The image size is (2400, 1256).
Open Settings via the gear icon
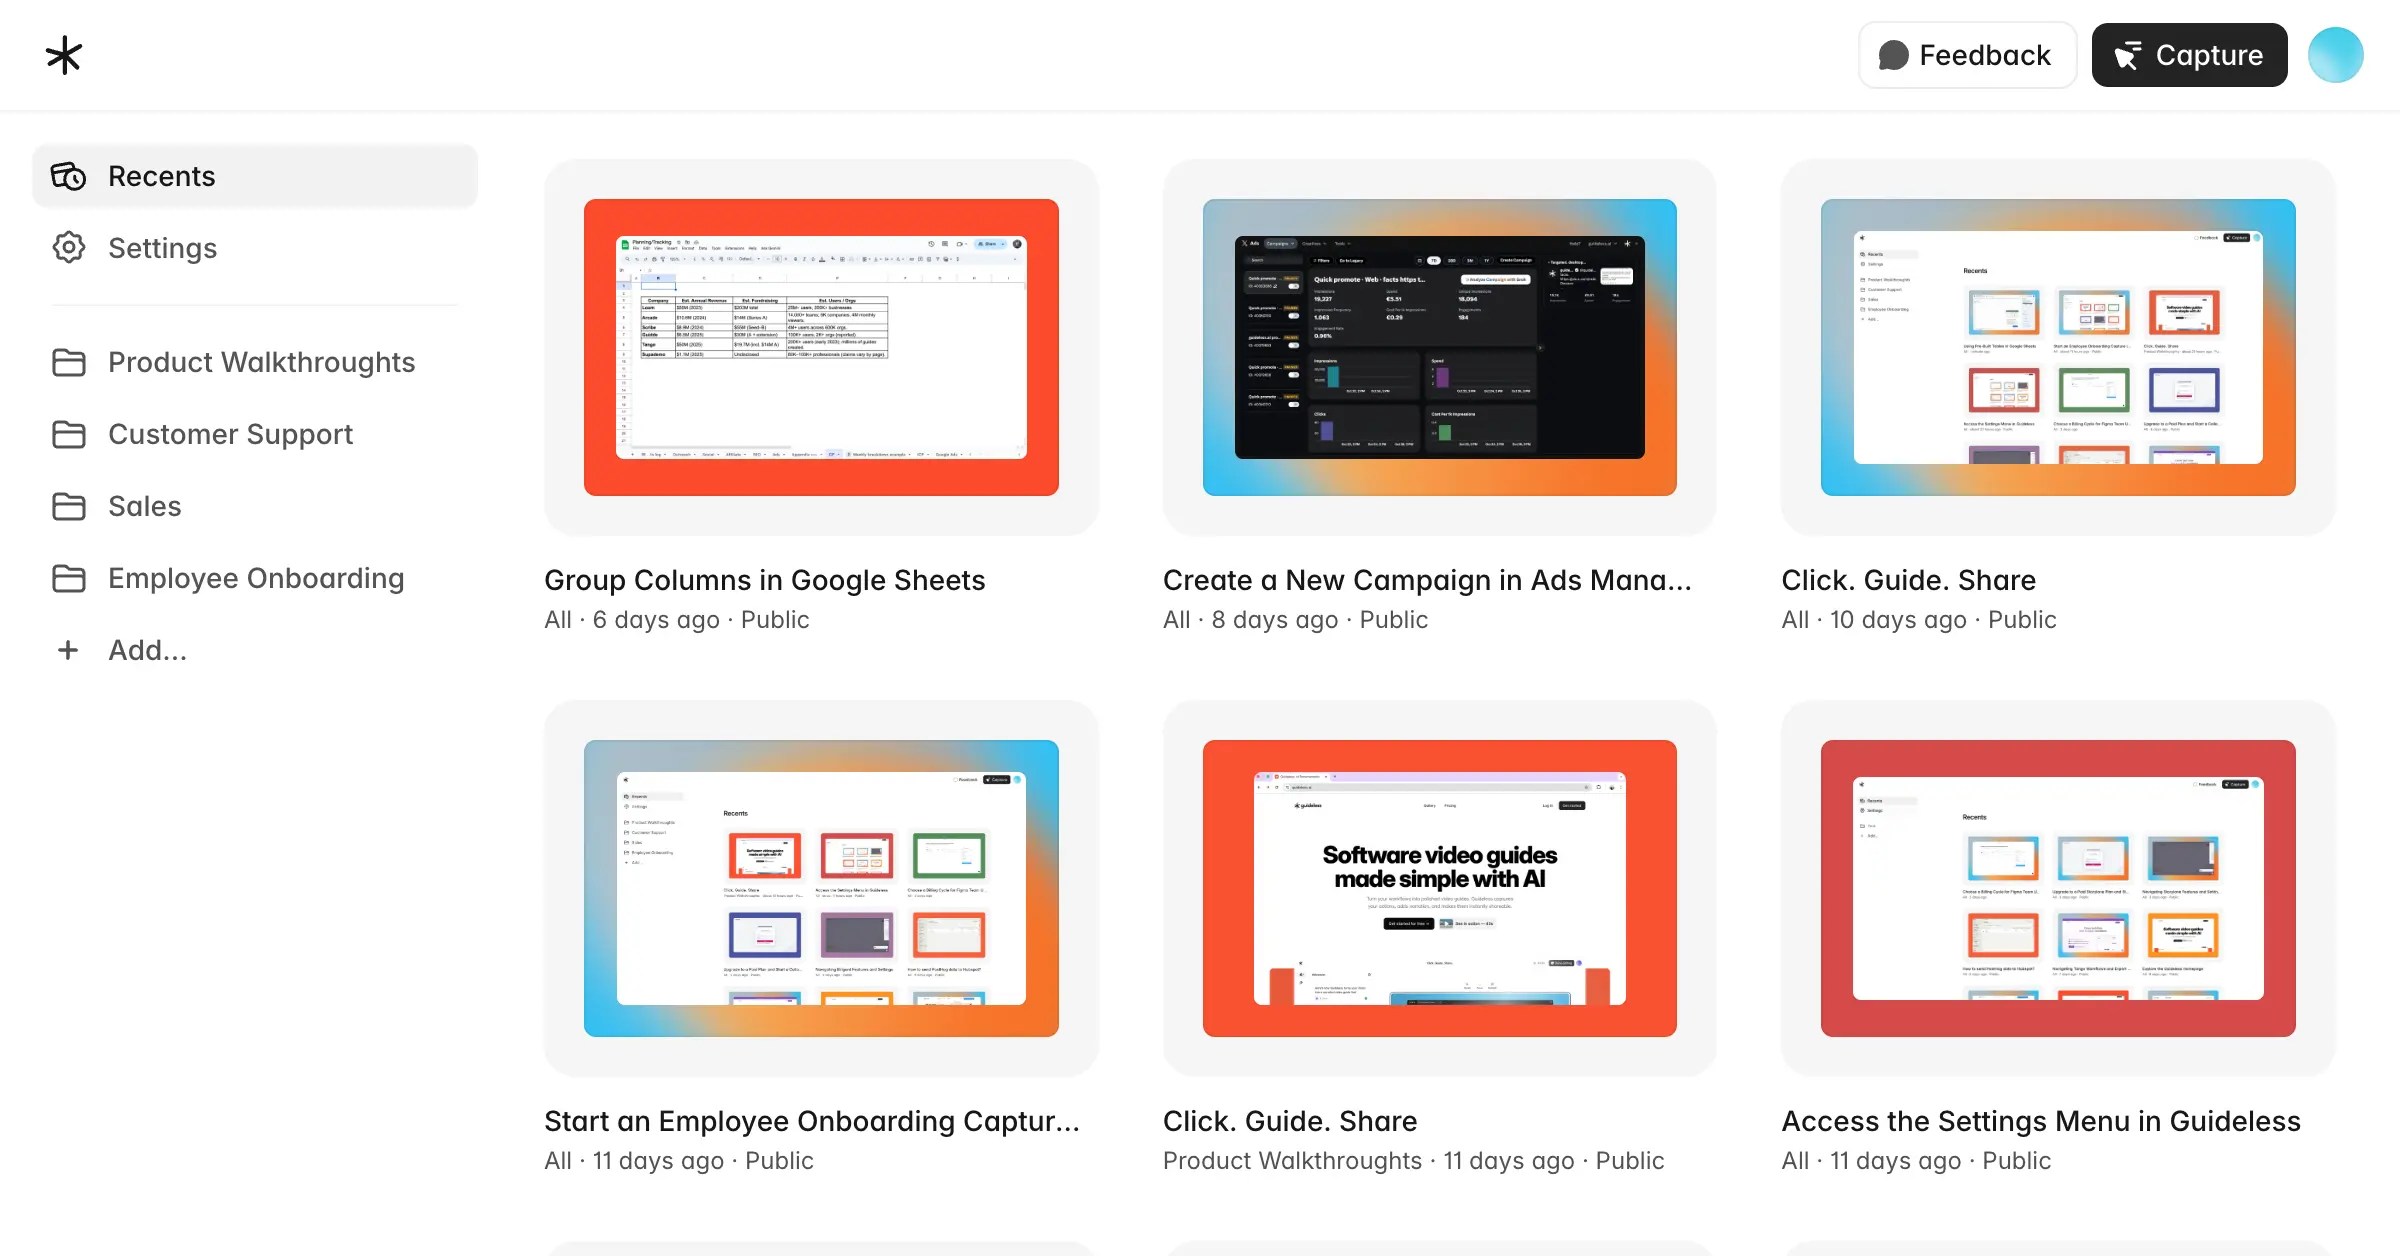coord(69,247)
